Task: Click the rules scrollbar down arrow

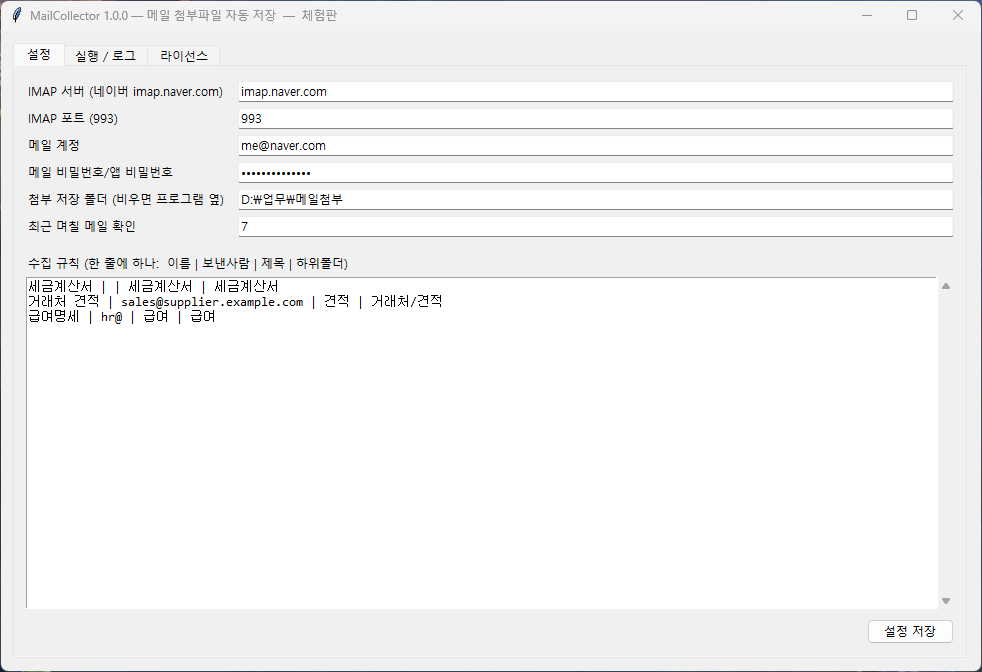Action: tap(946, 601)
